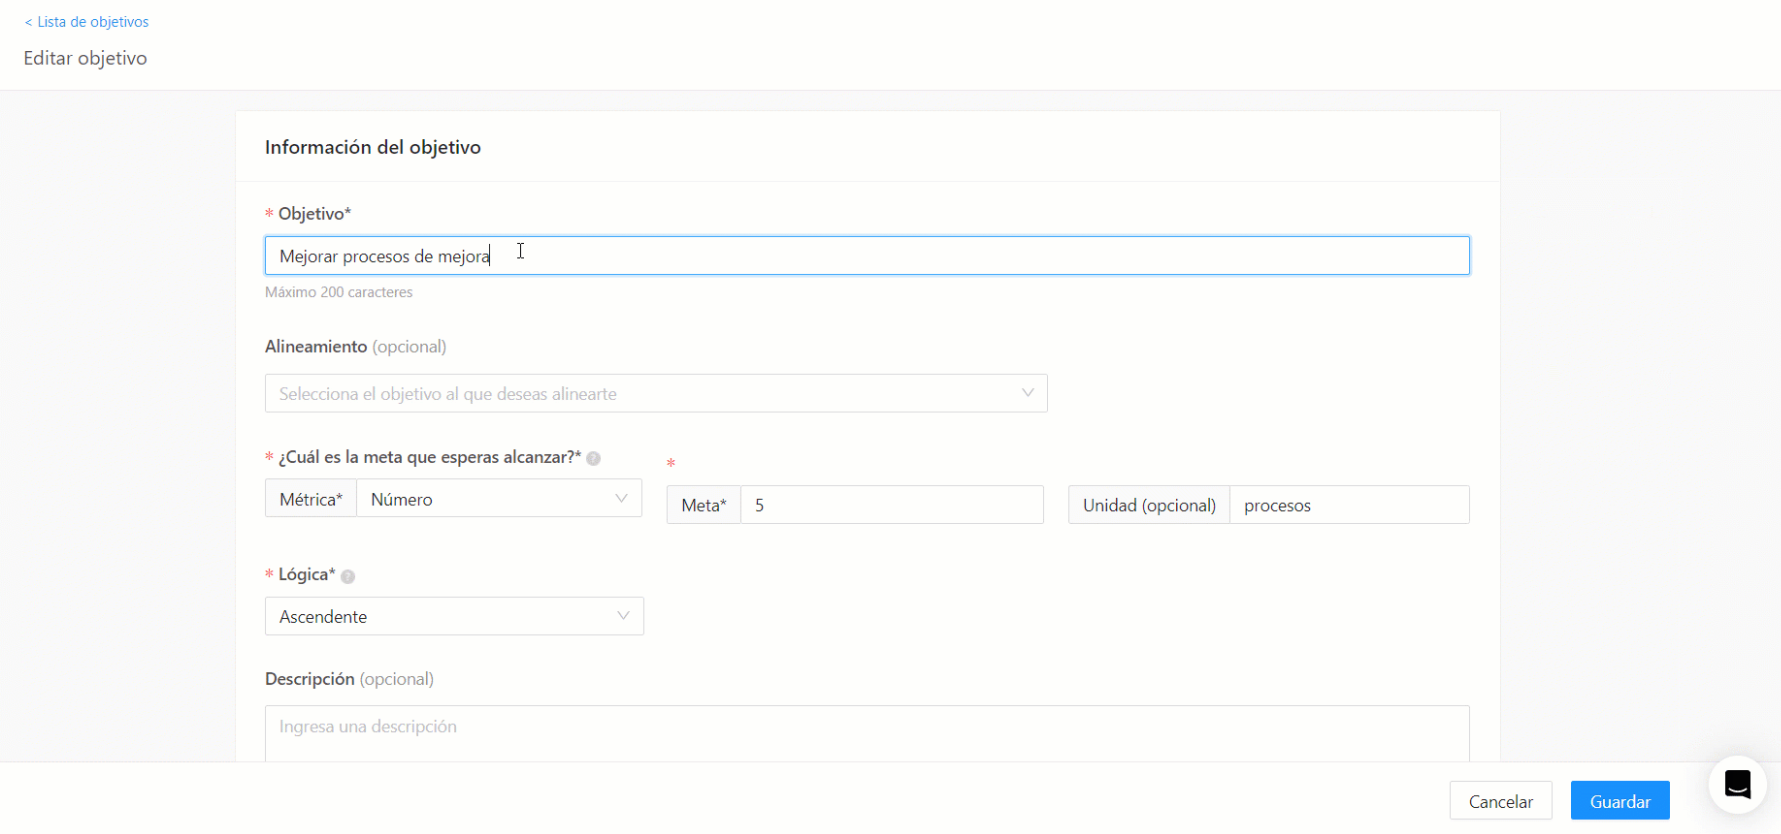This screenshot has width=1781, height=834.
Task: Click the 'Métrica*' addon label
Action: (311, 499)
